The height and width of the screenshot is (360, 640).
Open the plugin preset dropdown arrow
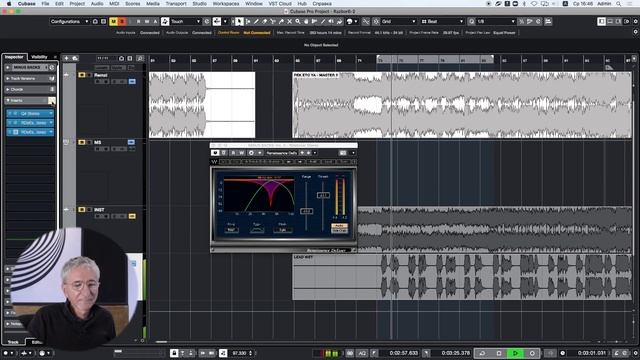point(315,153)
